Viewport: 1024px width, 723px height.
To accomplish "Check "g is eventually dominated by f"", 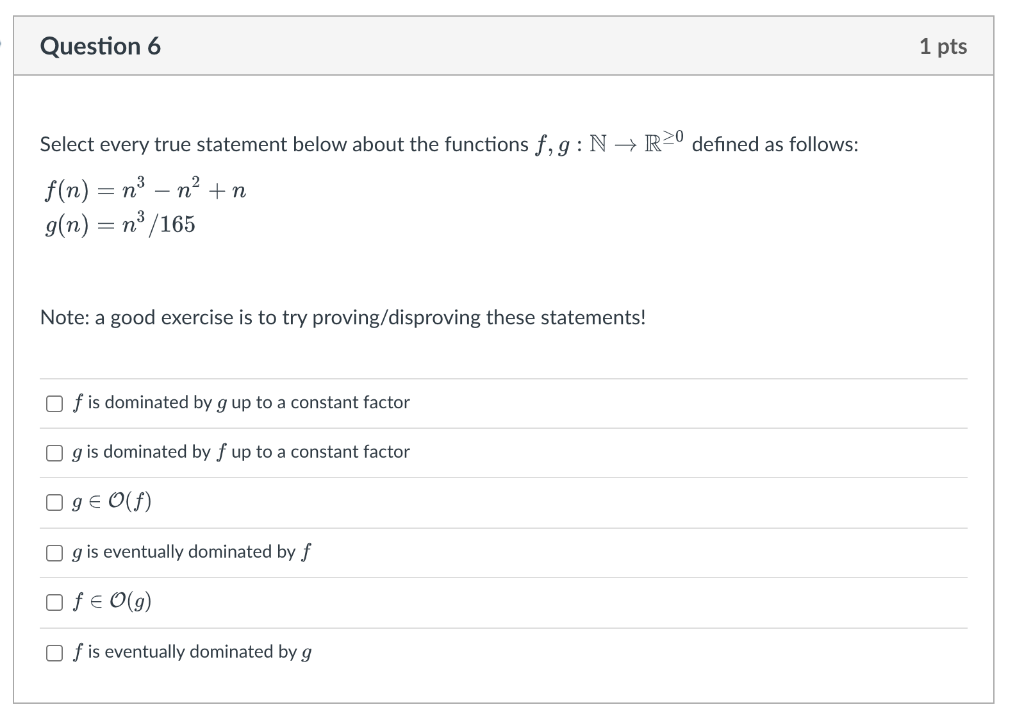I will [53, 552].
